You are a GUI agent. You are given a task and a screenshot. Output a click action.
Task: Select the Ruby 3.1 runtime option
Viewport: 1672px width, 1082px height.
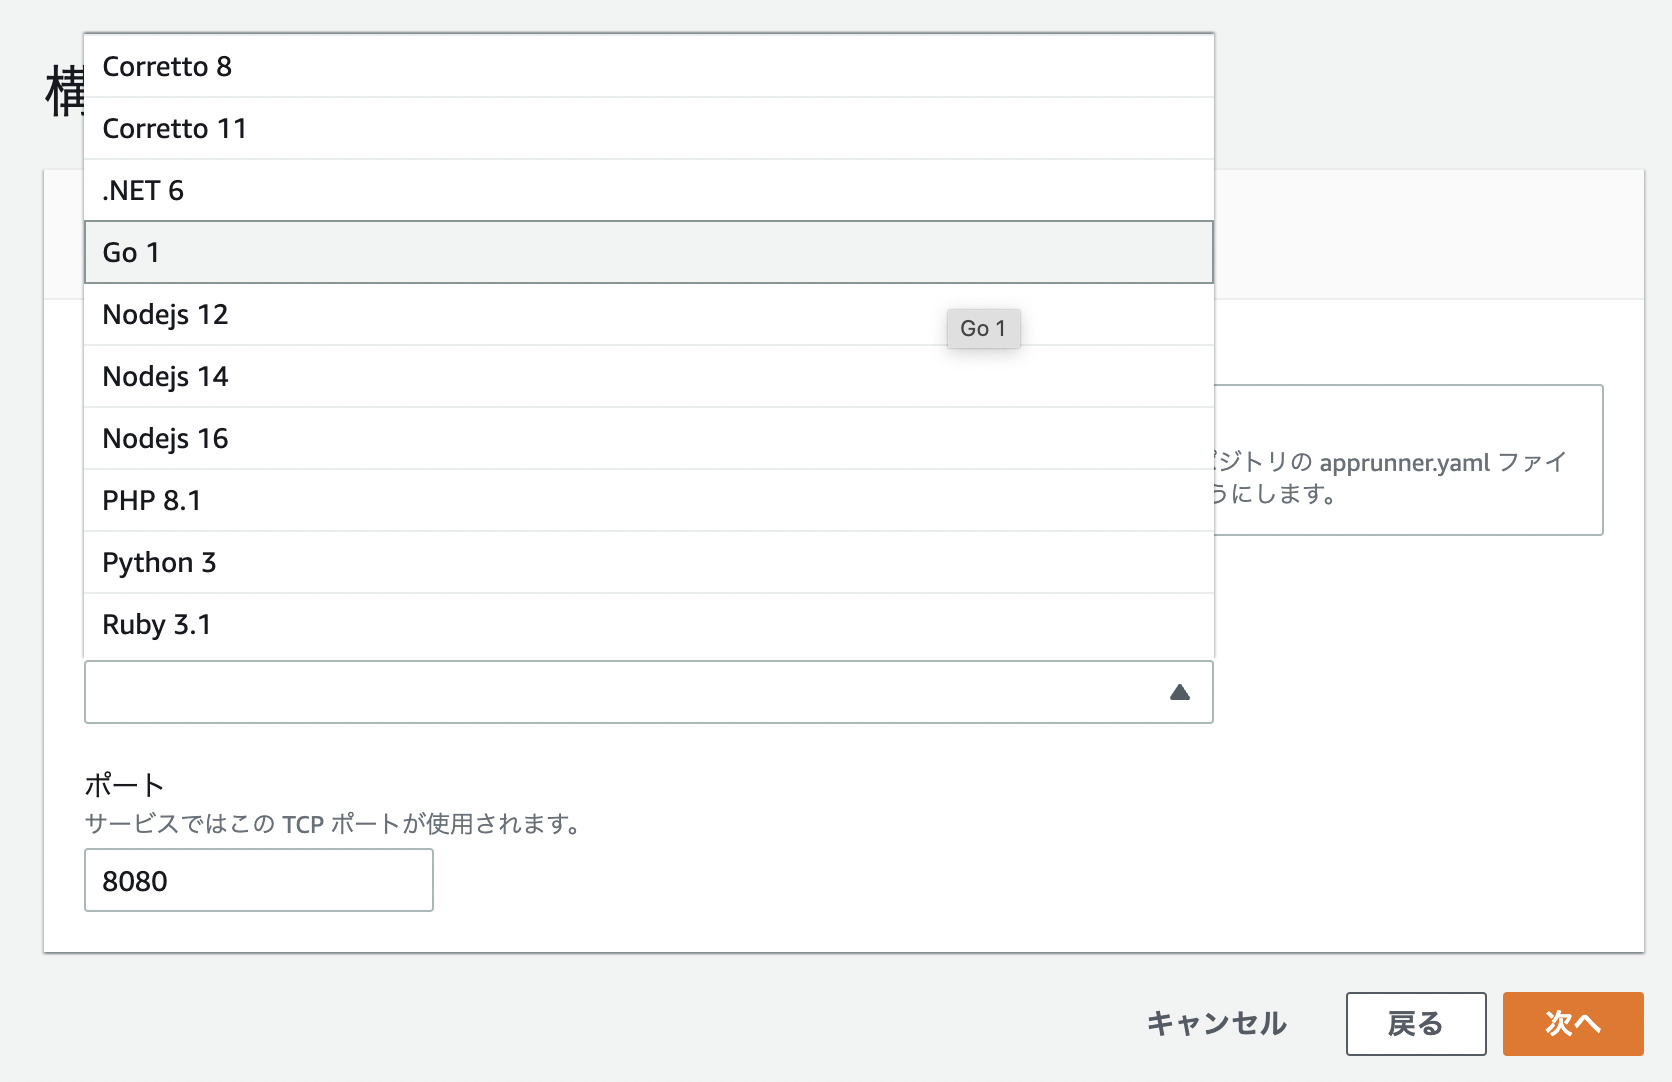tap(648, 624)
